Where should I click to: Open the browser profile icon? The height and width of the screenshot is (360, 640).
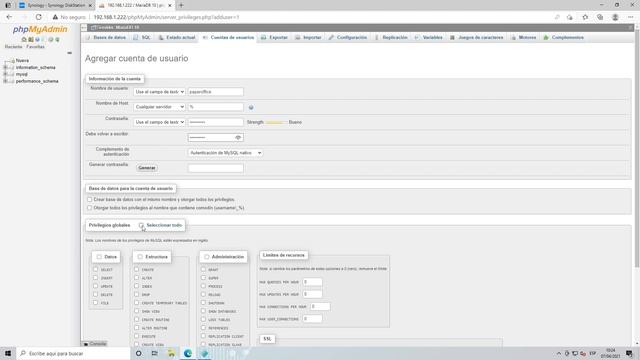coord(615,17)
